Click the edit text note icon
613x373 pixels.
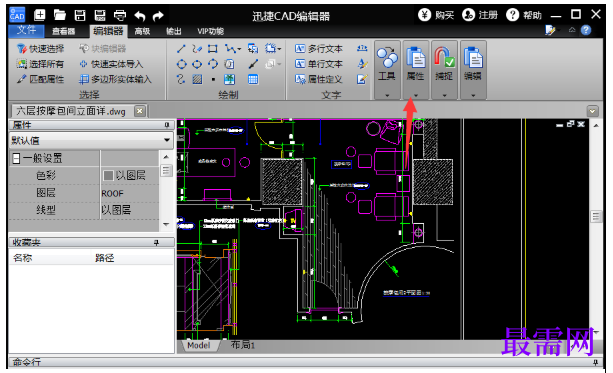pyautogui.click(x=362, y=79)
